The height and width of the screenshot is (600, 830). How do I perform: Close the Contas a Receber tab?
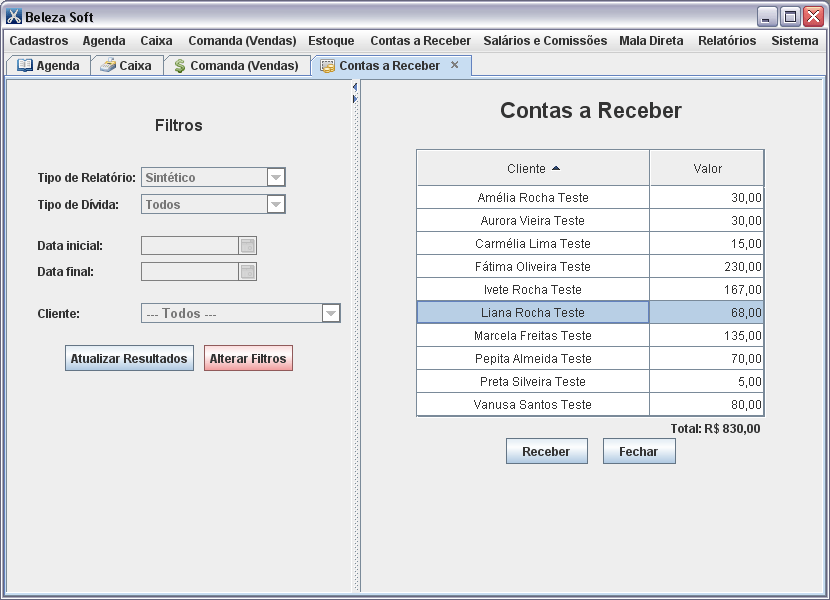point(455,64)
